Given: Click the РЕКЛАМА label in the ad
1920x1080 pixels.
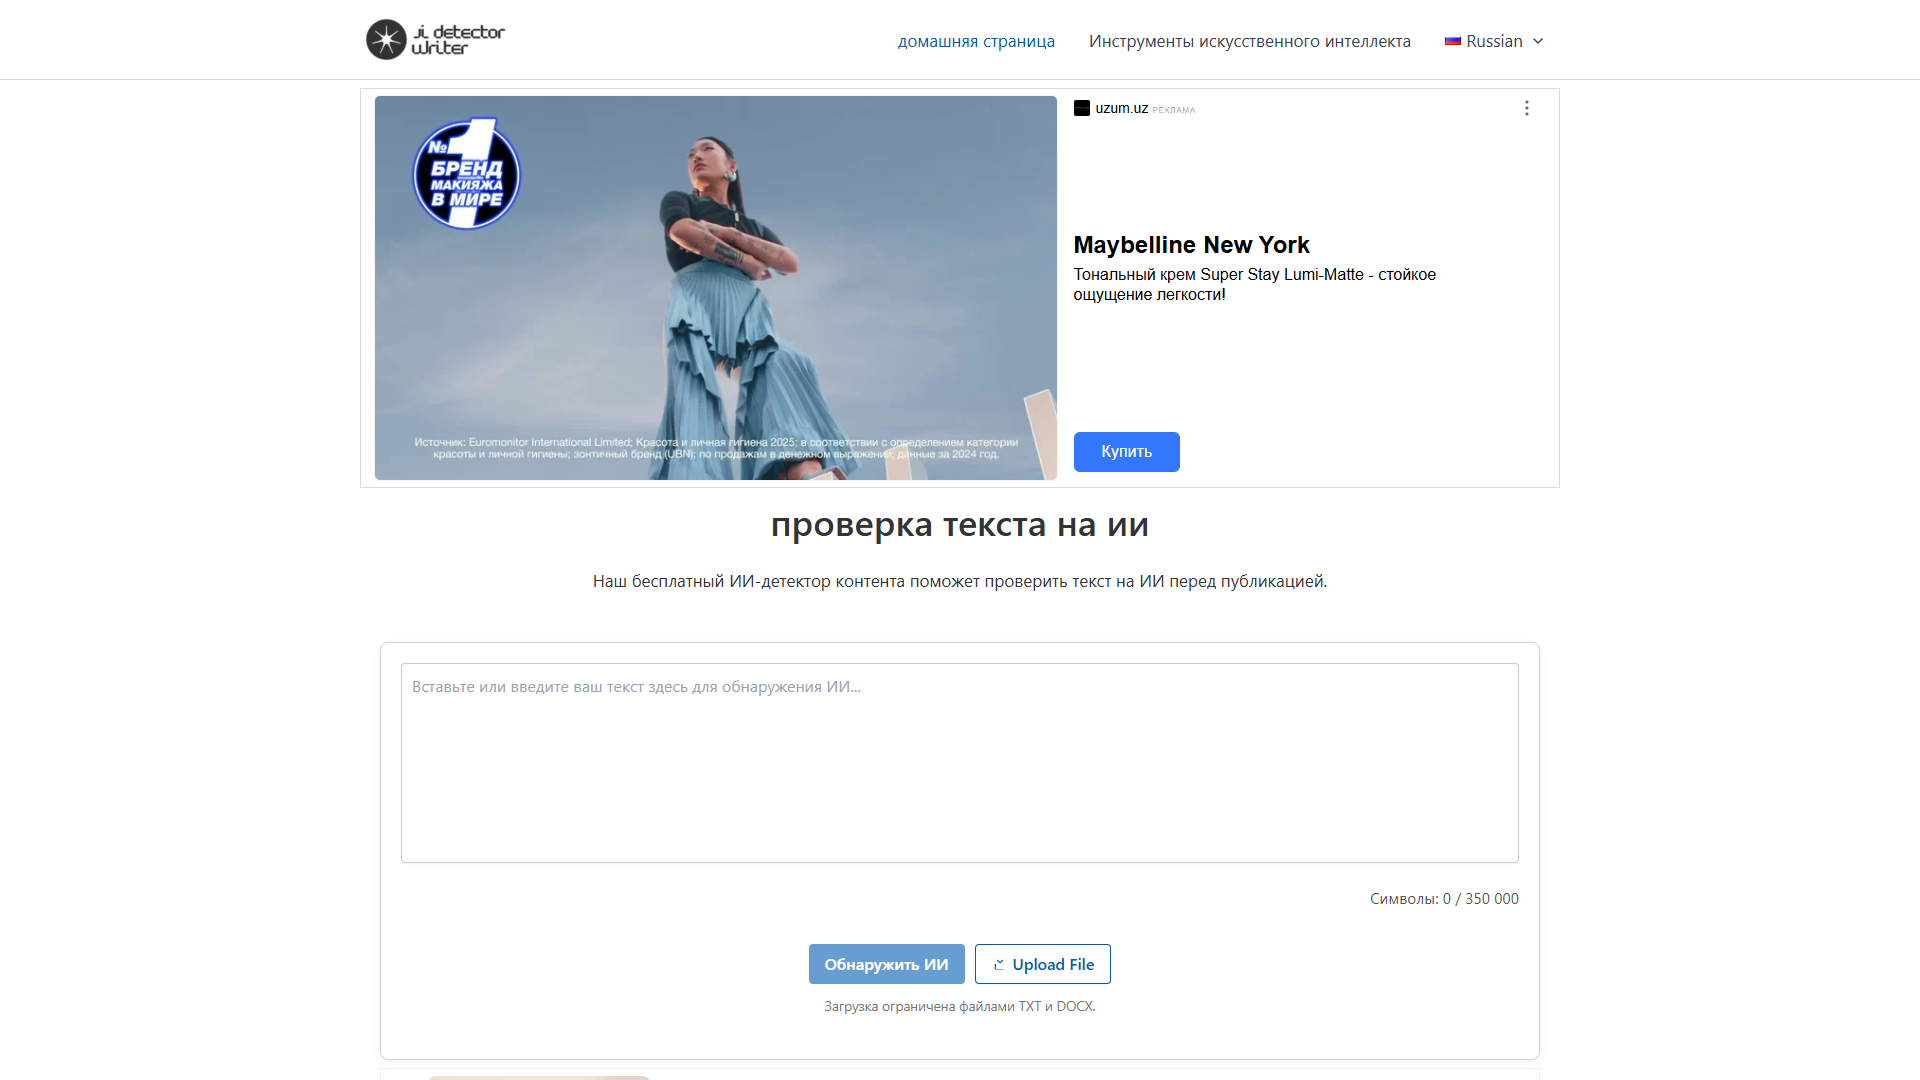Looking at the screenshot, I should click(1174, 110).
